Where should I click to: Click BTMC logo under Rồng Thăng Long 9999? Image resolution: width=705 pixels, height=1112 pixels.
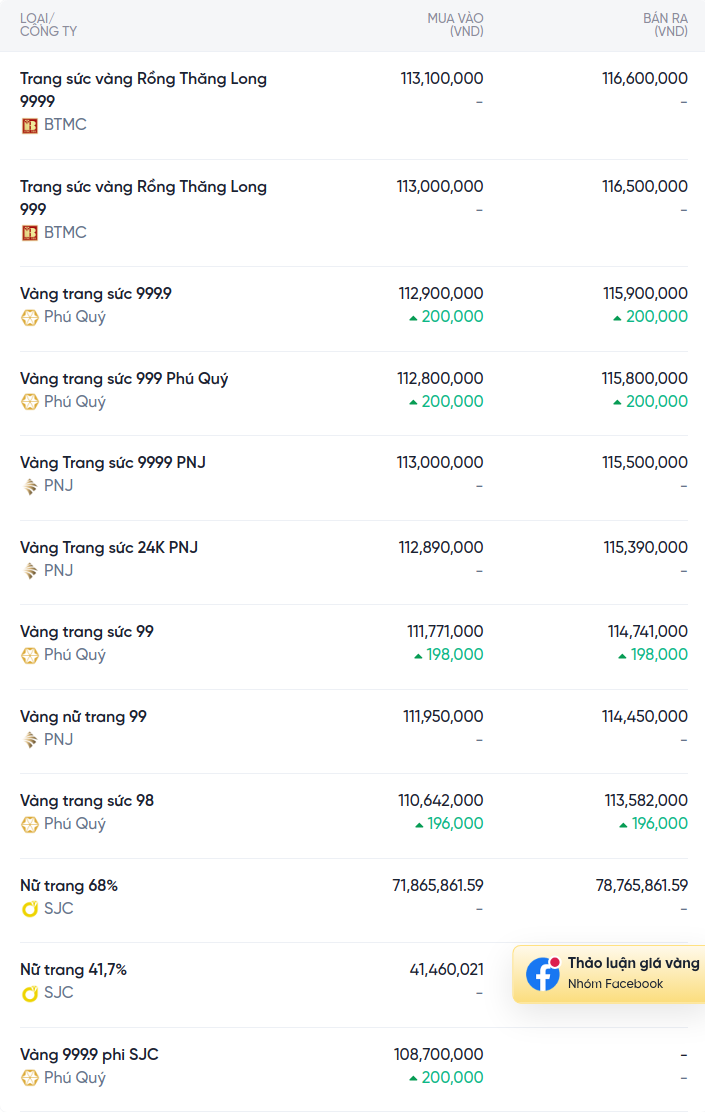pos(29,126)
